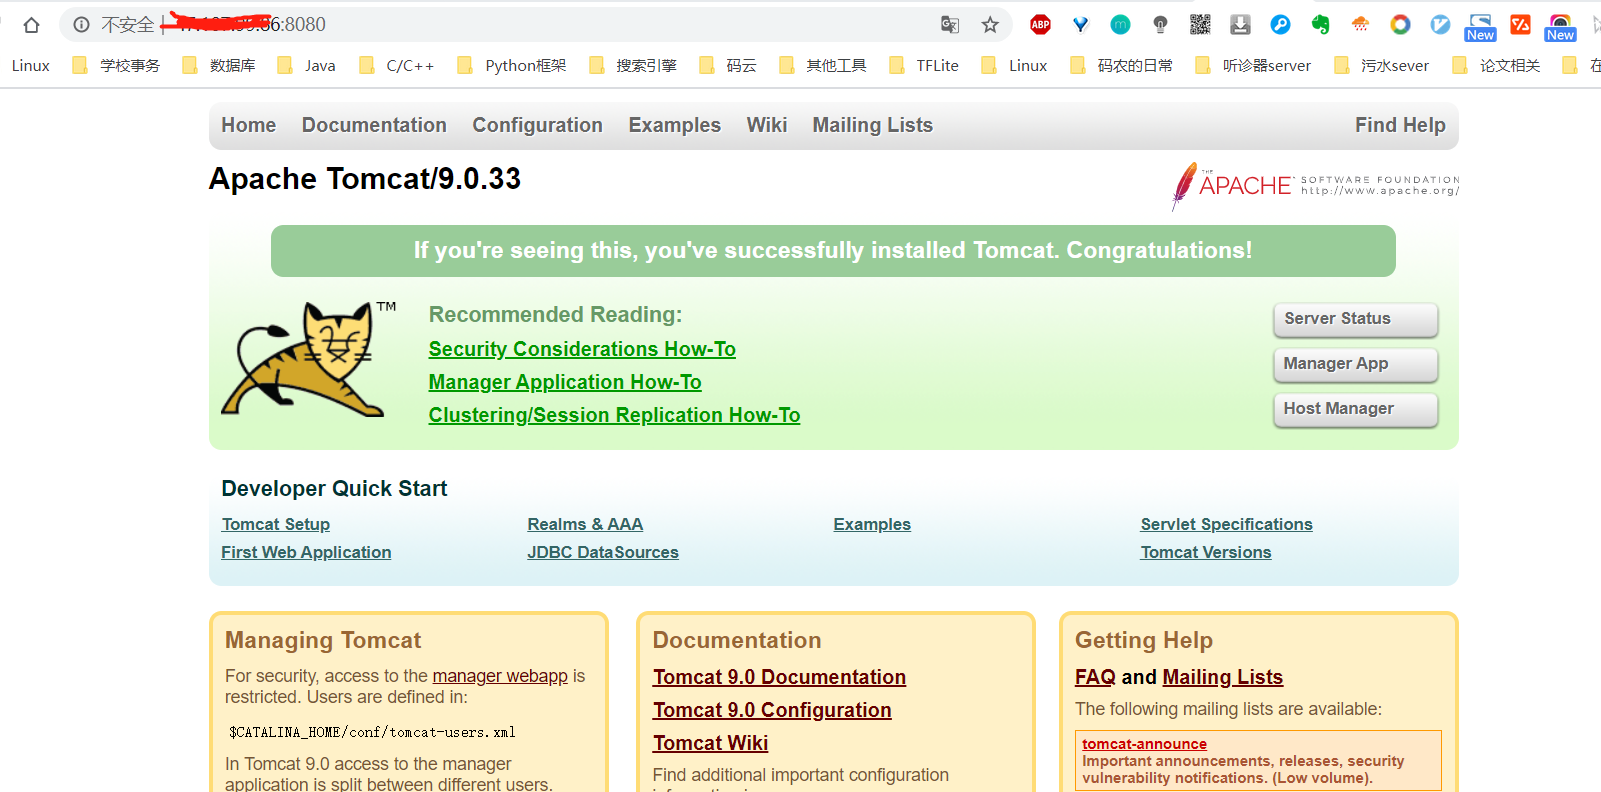The image size is (1601, 792).
Task: Open the Tomcat Versions link
Action: pyautogui.click(x=1206, y=552)
